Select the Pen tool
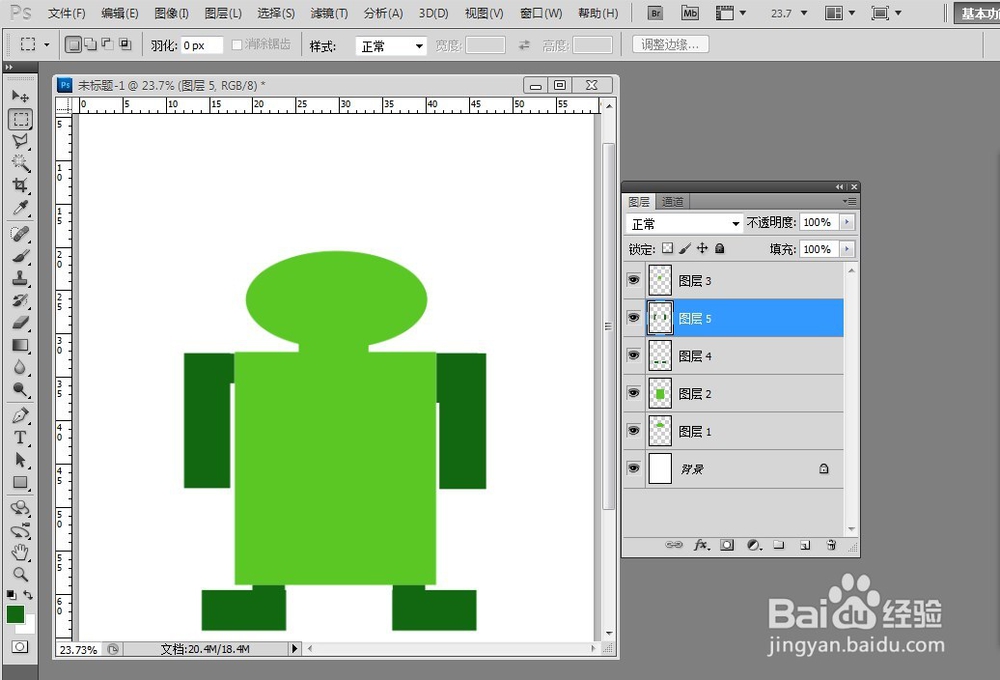This screenshot has width=1000, height=680. pyautogui.click(x=20, y=416)
